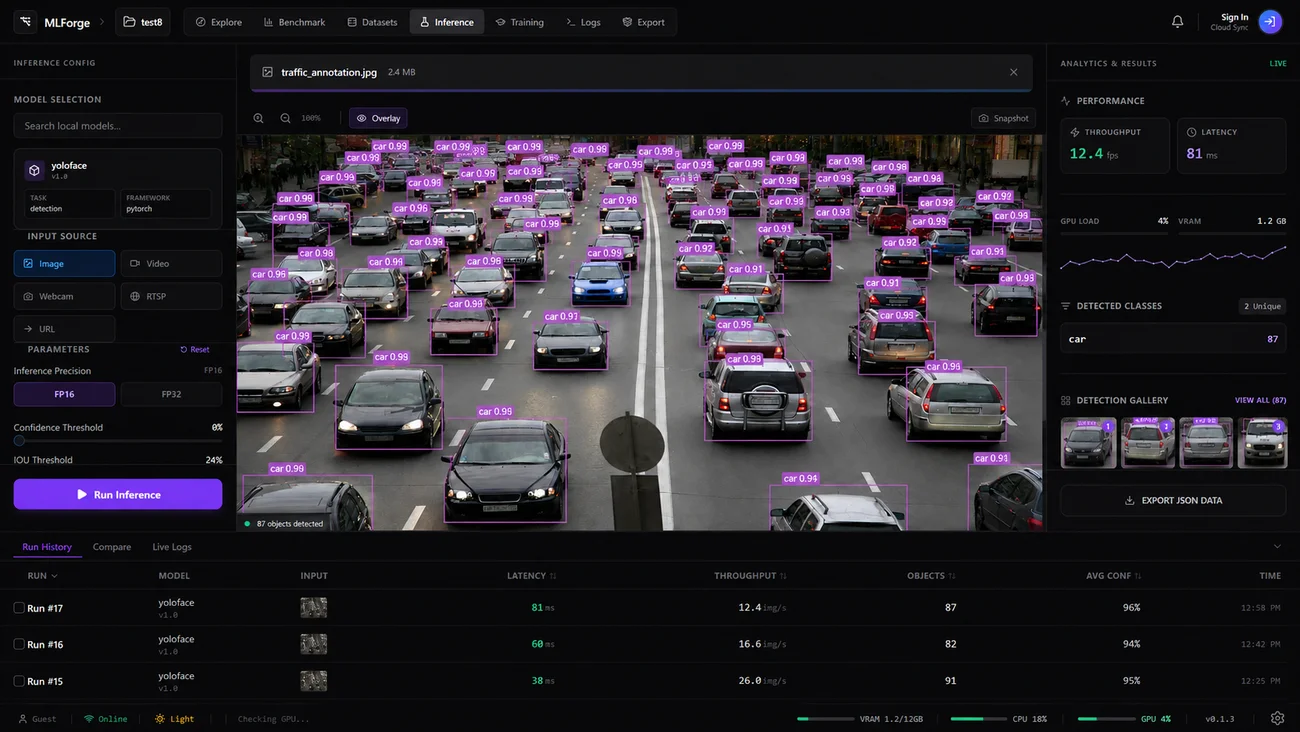Viewport: 1300px width, 732px height.
Task: Open the Live Logs tab
Action: (x=172, y=547)
